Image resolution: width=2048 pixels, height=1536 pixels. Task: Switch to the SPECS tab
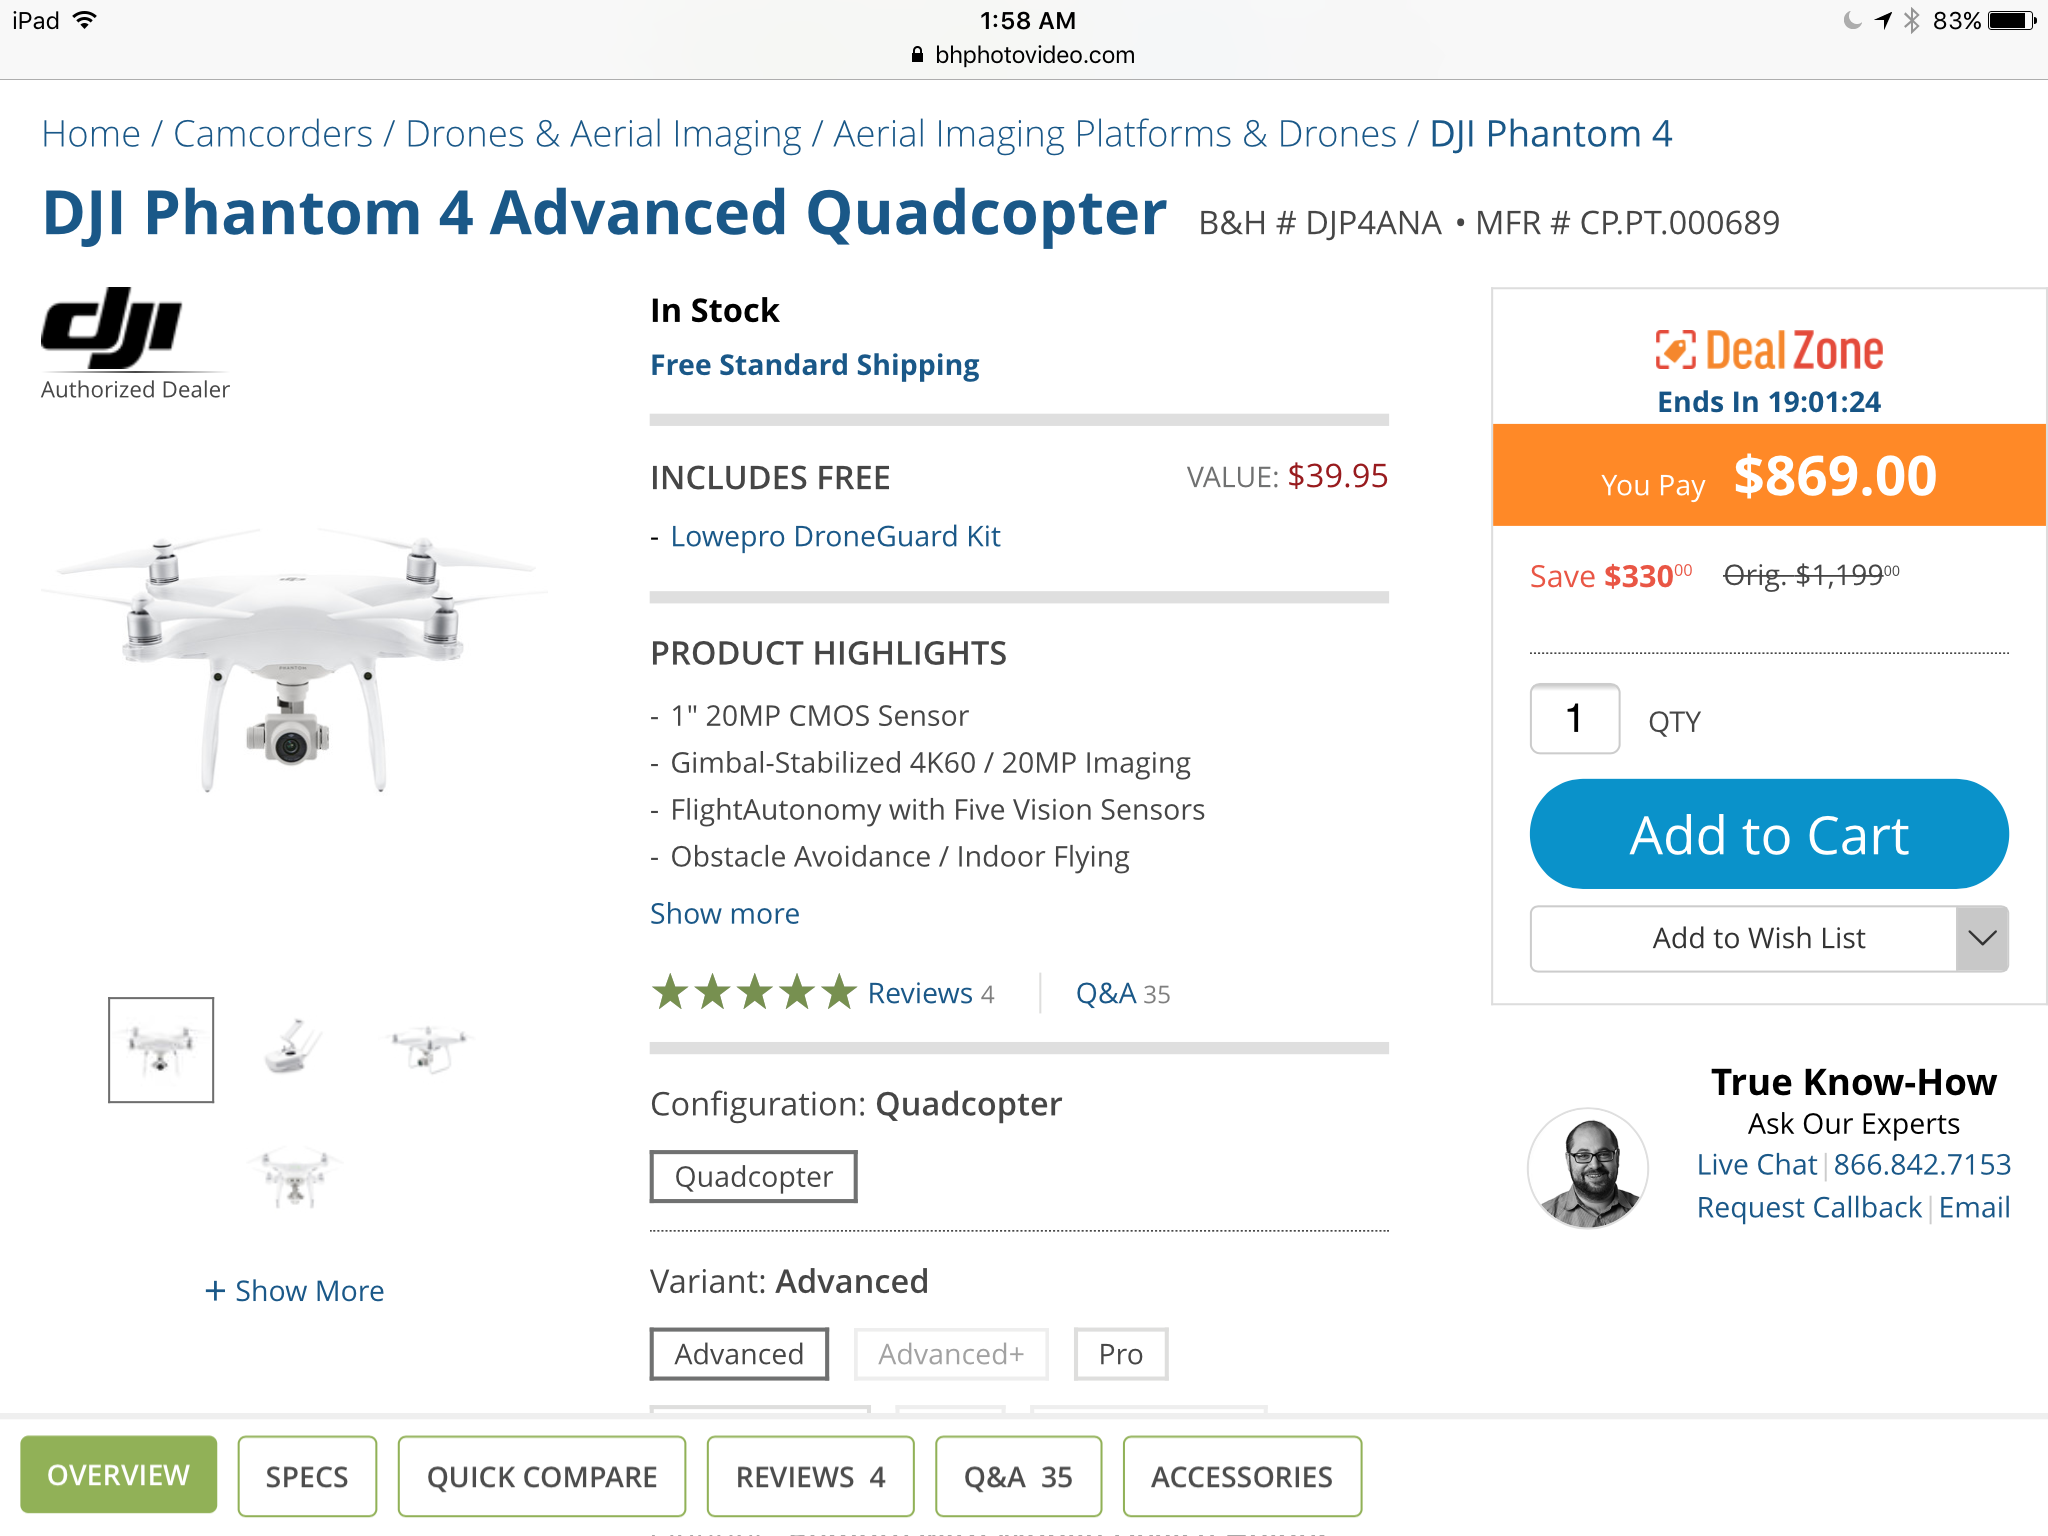[307, 1476]
